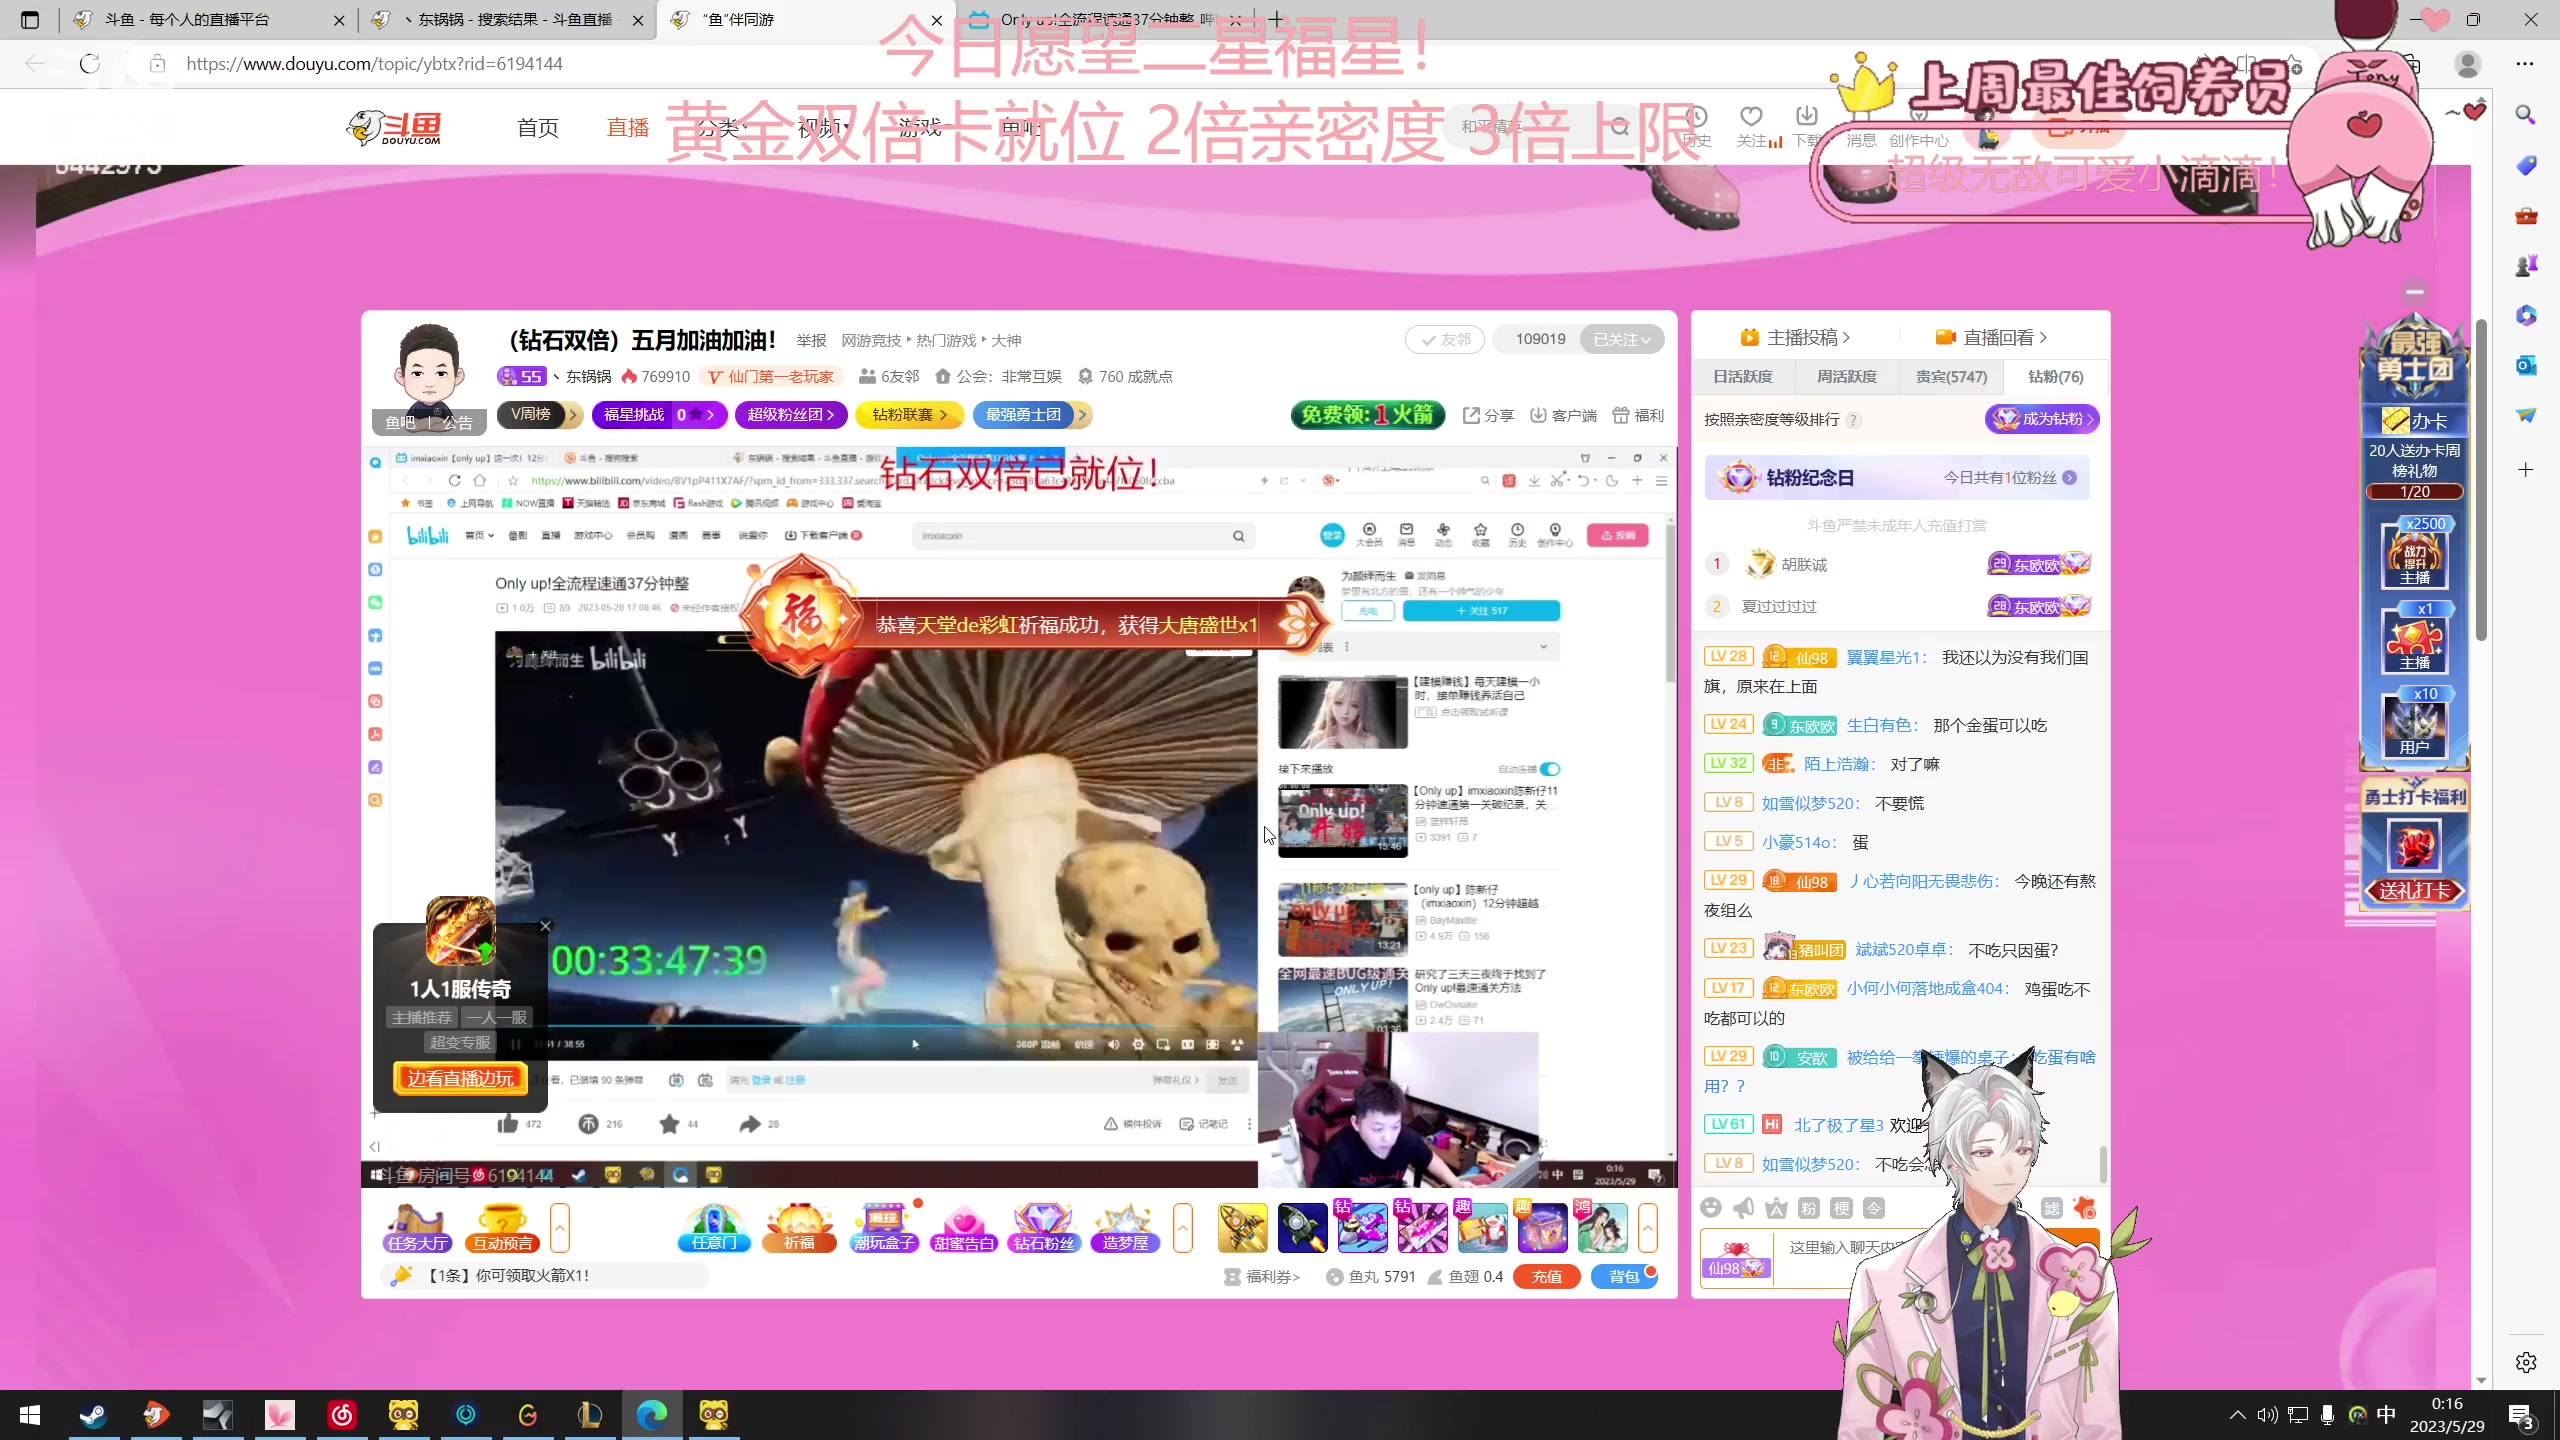This screenshot has height=1440, width=2560.
Task: Switch to the 钻粉(76) tab
Action: (x=2056, y=377)
